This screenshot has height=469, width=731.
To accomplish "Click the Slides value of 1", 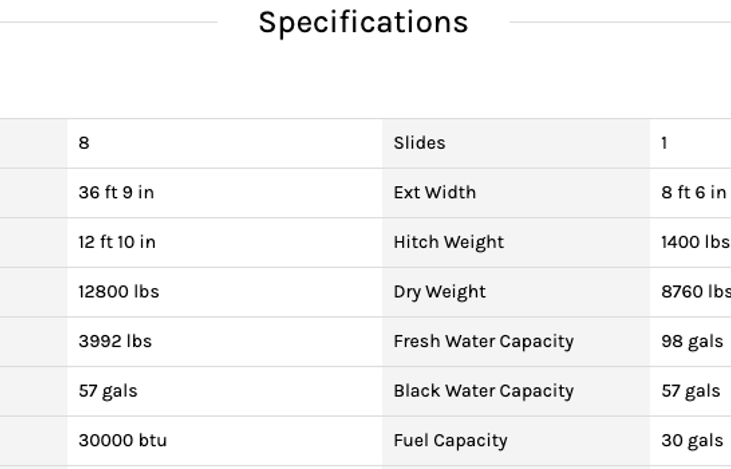I will point(664,143).
